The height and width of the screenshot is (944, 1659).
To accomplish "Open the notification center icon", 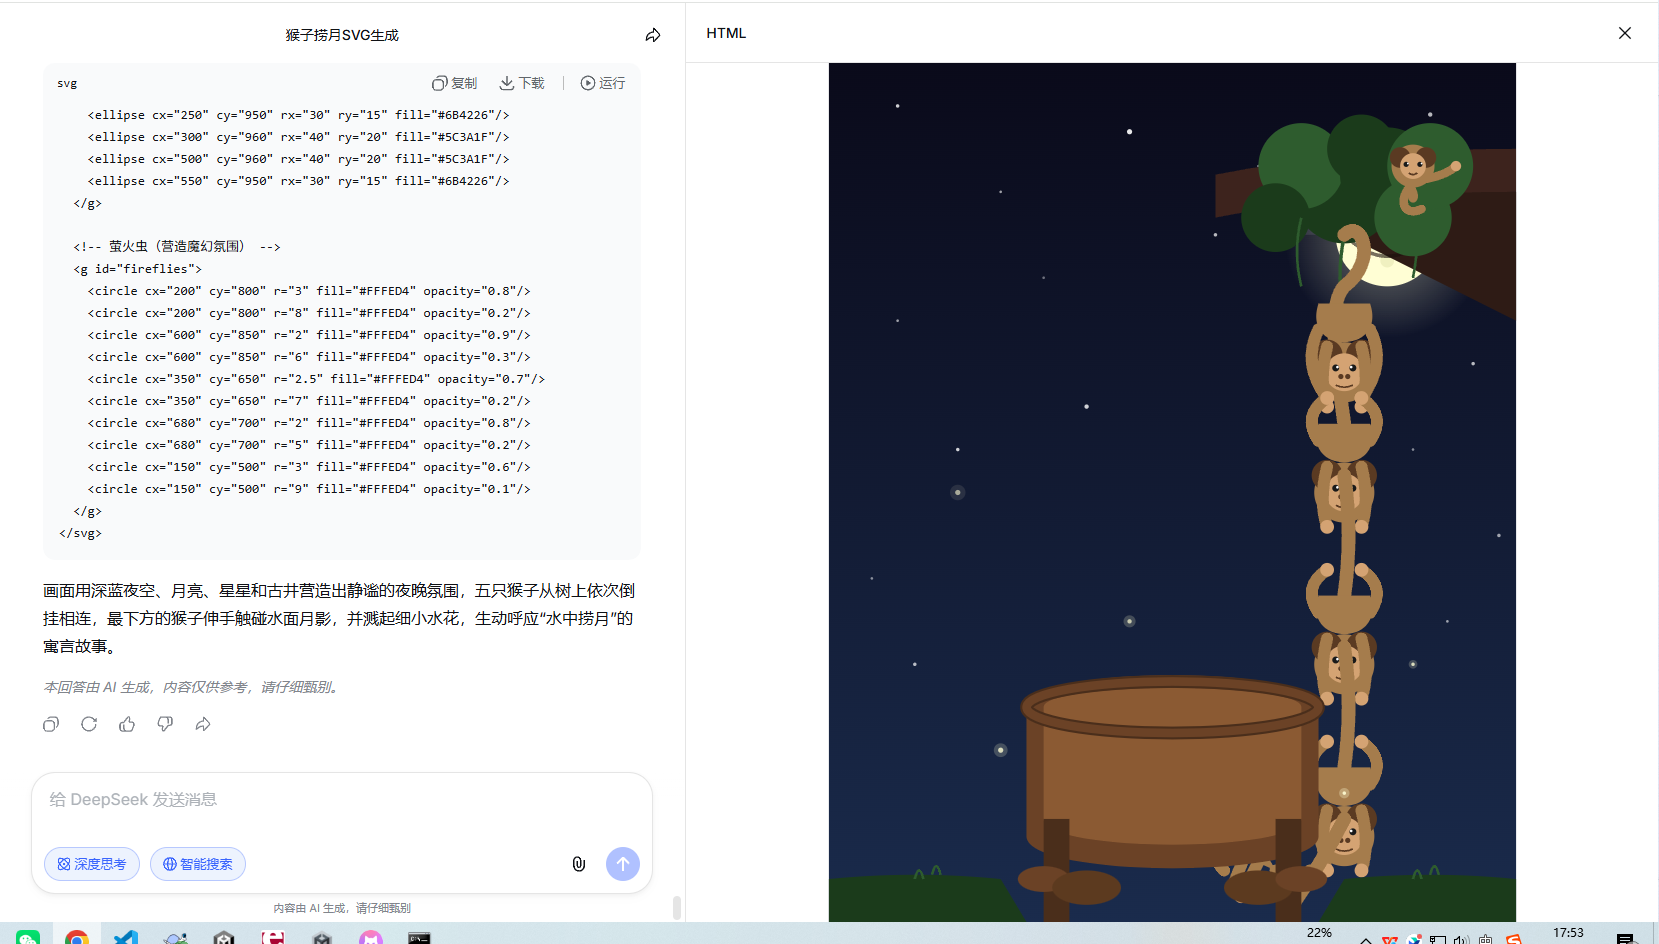I will pyautogui.click(x=1626, y=938).
